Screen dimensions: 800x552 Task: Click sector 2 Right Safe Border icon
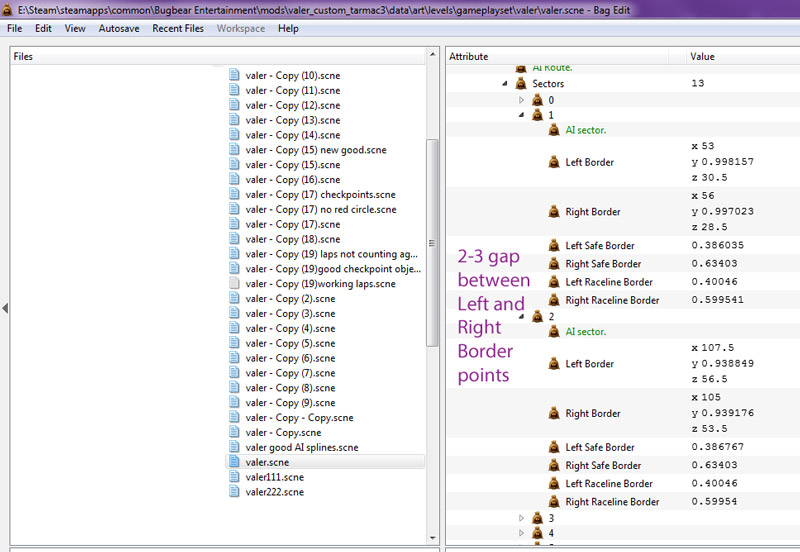[x=554, y=465]
